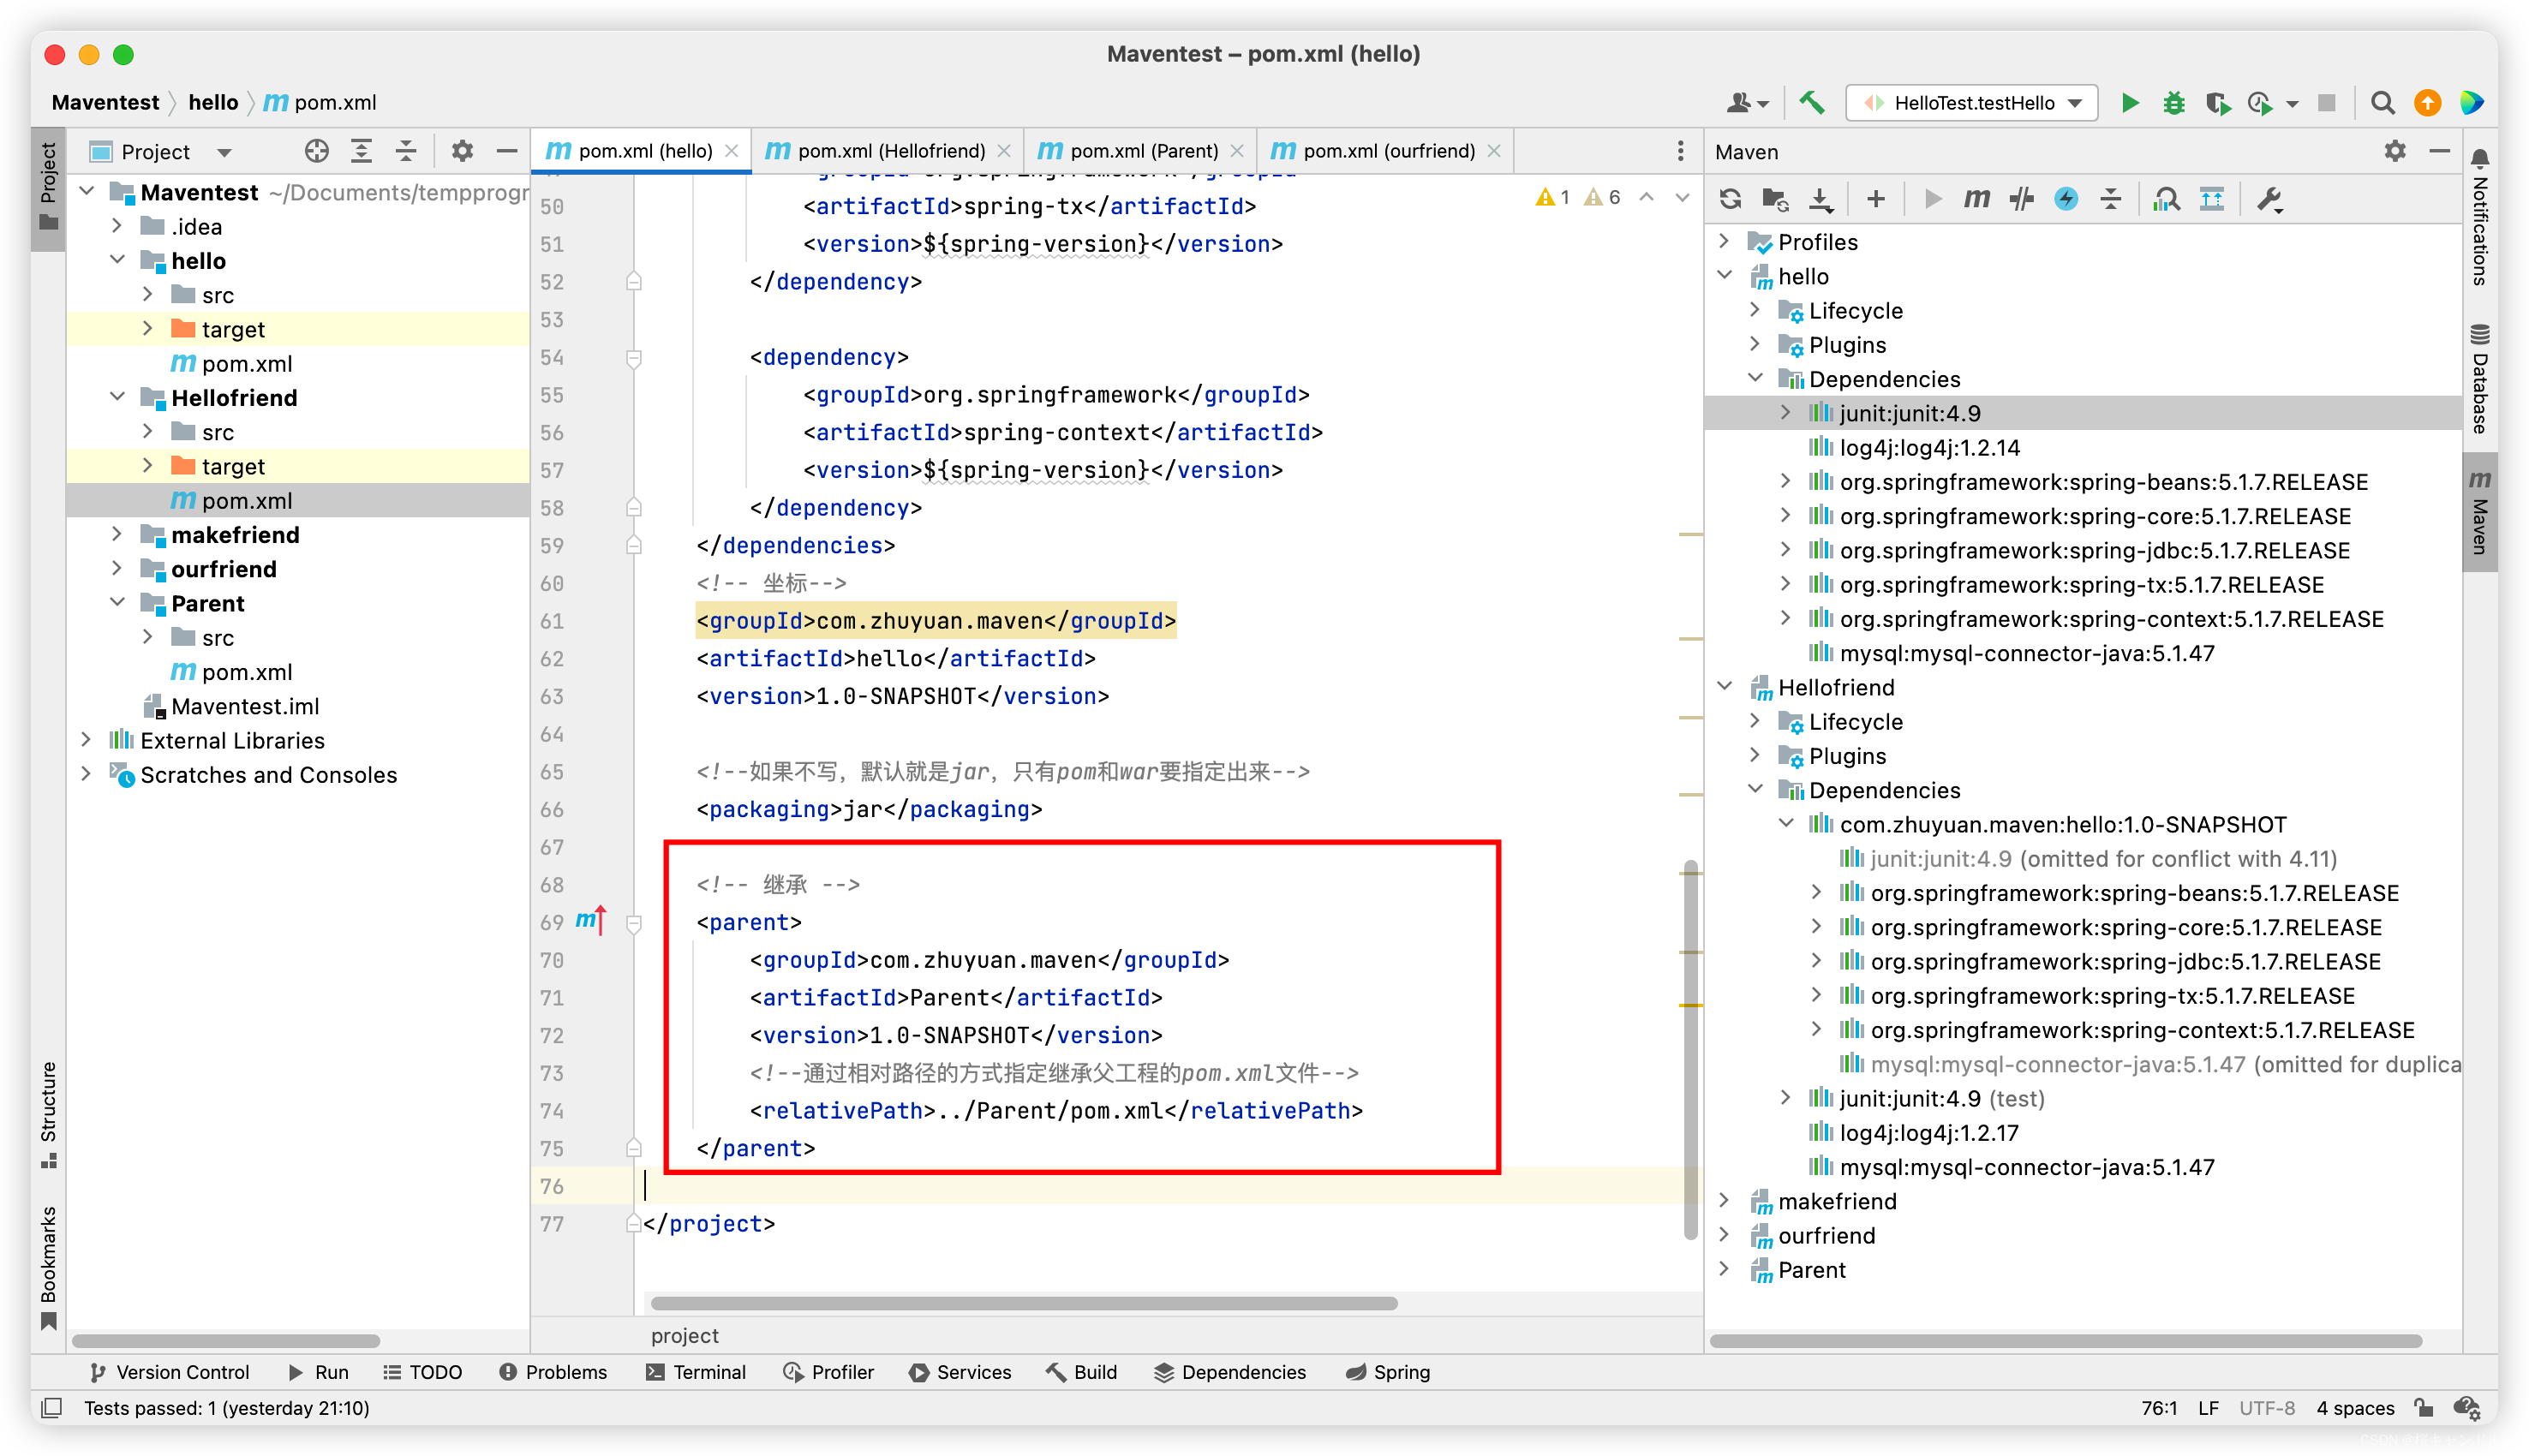Expand junit:junit:4.9 dependency under hello
This screenshot has width=2529, height=1456.
pos(1786,412)
